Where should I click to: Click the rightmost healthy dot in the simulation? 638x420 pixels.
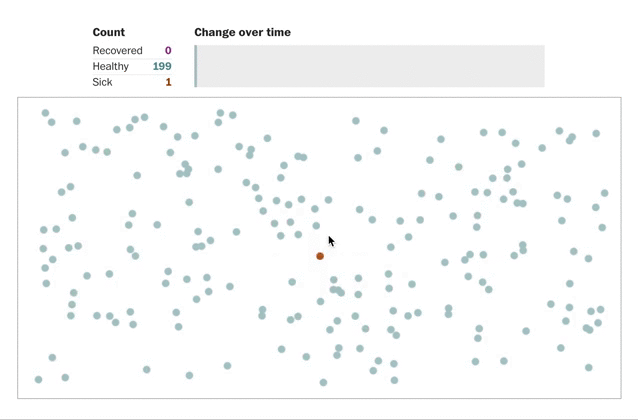[x=605, y=193]
